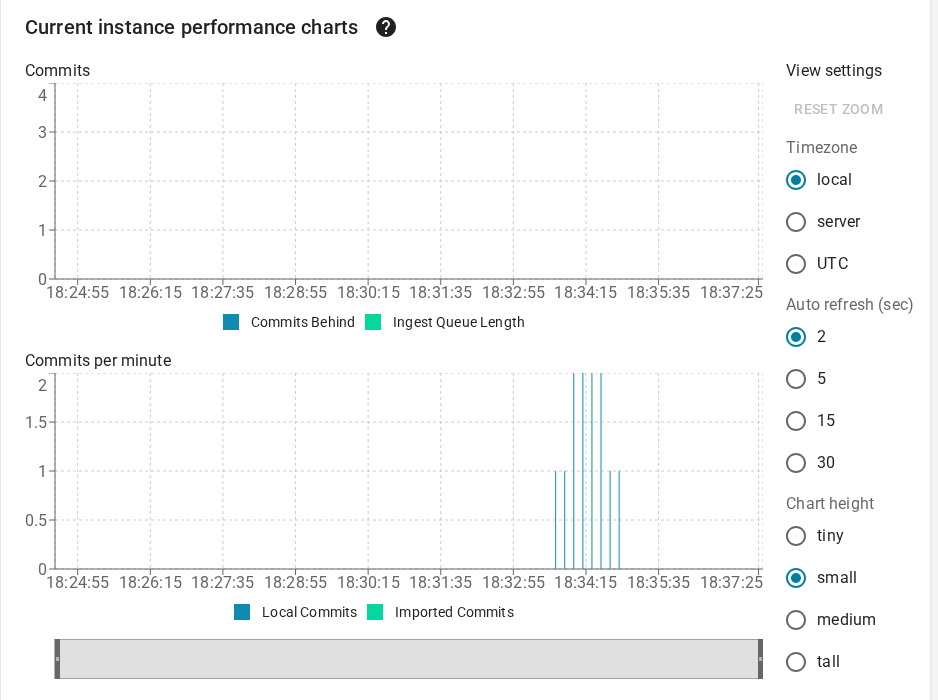Click the Current instance performance charts heading
The width and height of the screenshot is (938, 700).
(x=191, y=28)
